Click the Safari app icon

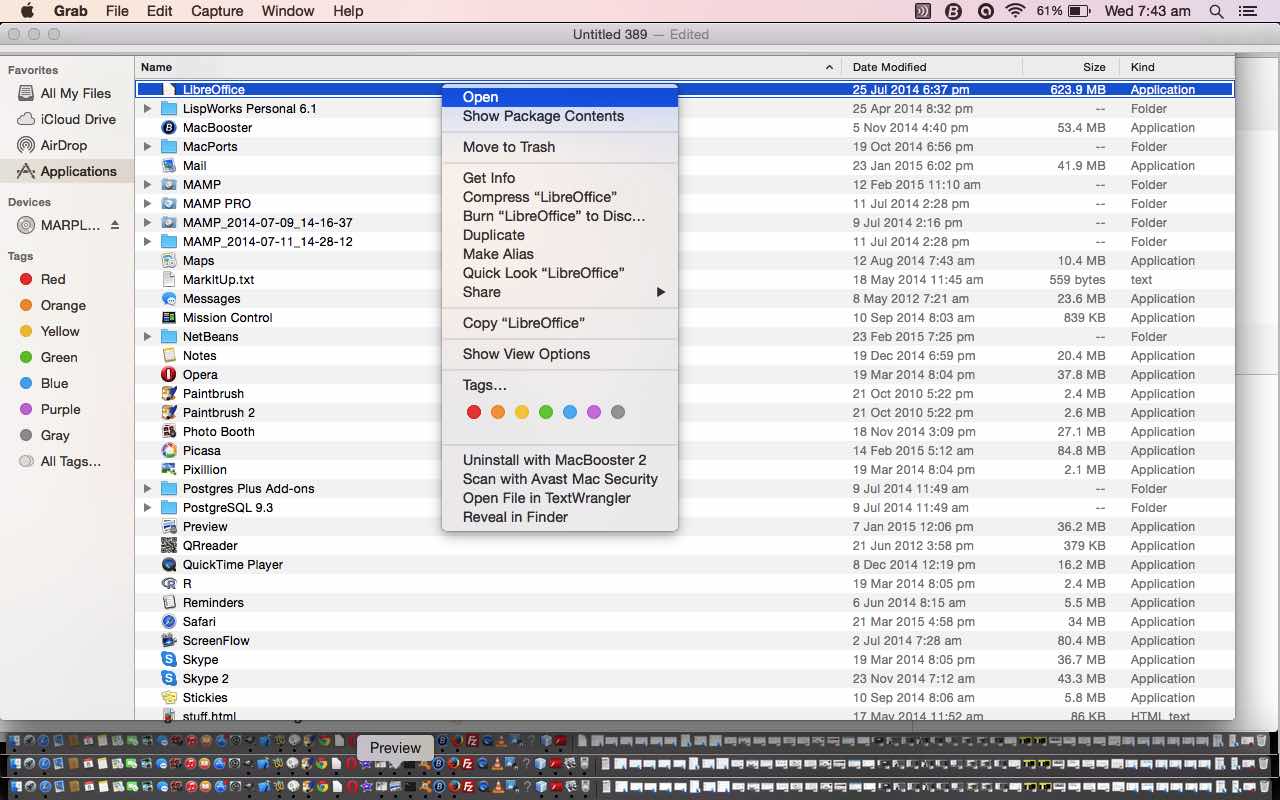(x=169, y=622)
